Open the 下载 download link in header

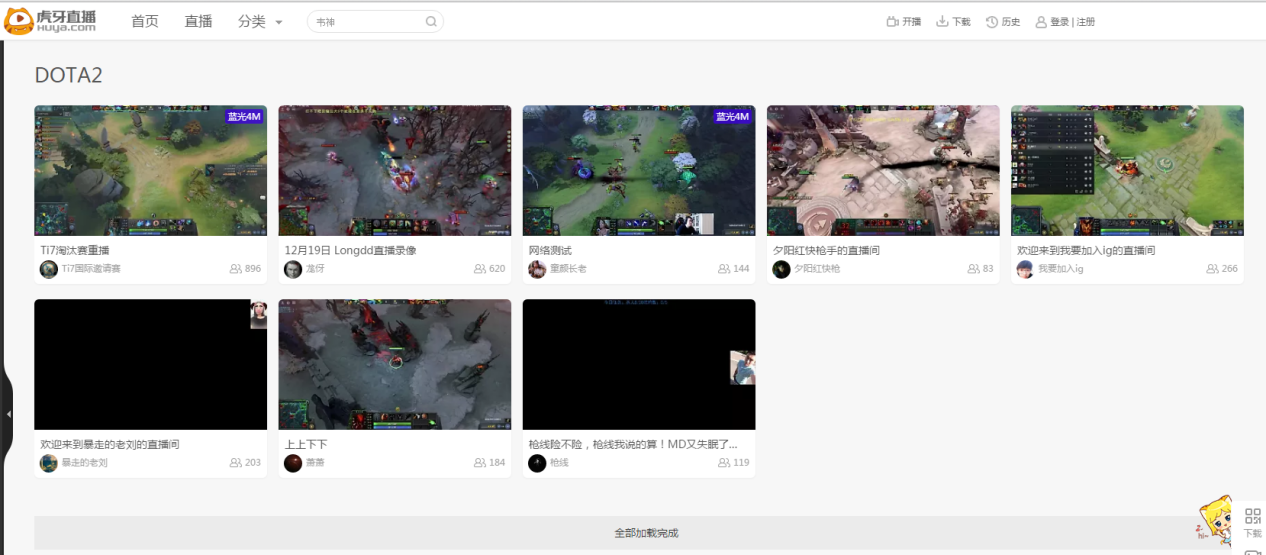953,21
